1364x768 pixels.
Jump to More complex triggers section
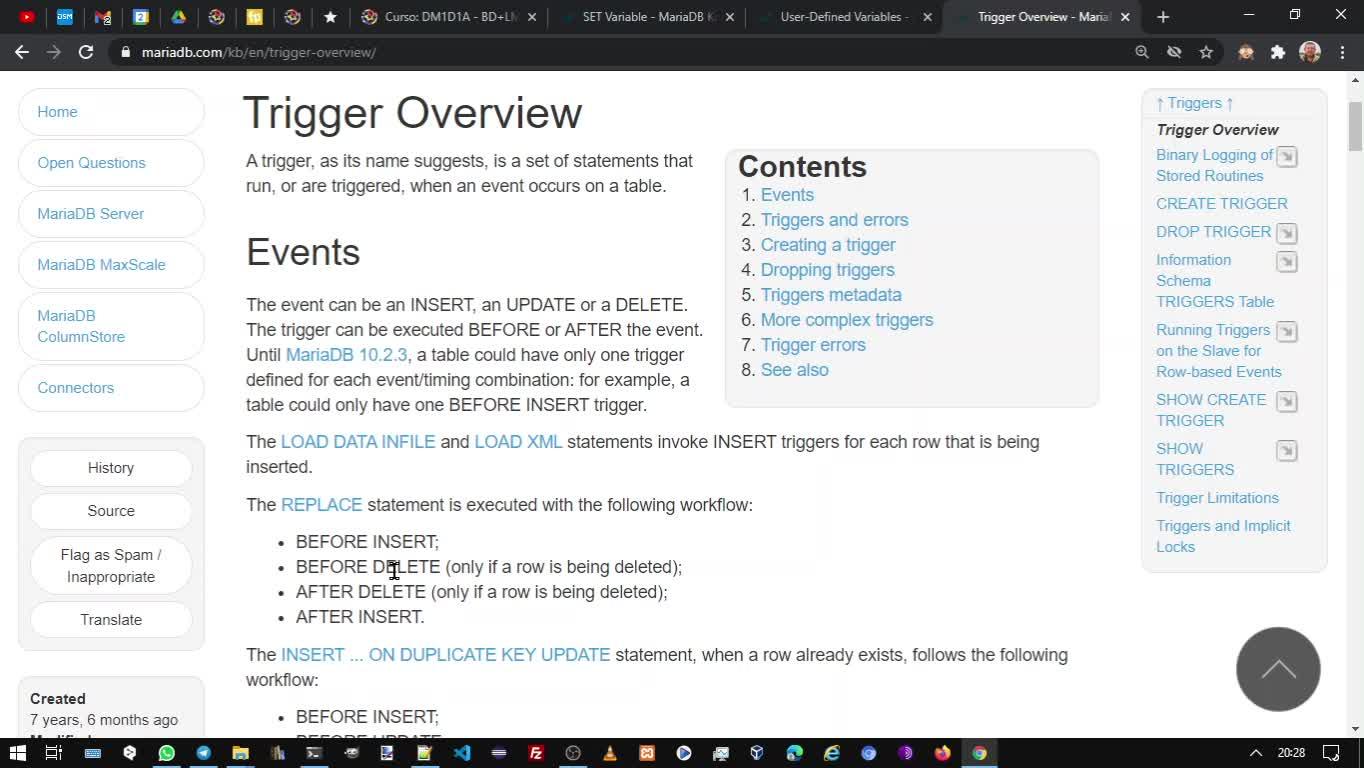click(847, 320)
